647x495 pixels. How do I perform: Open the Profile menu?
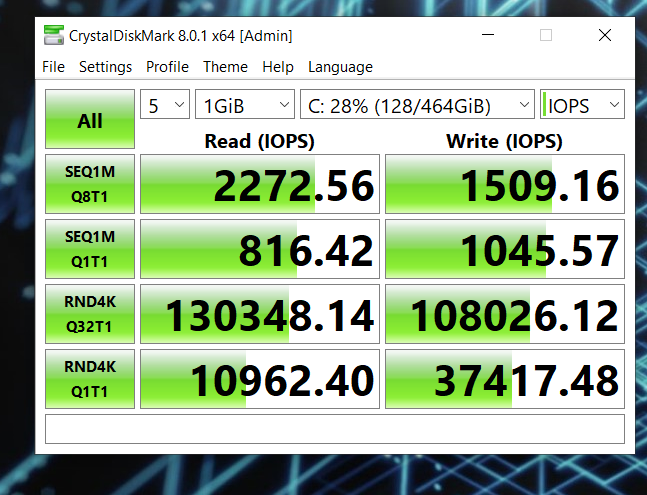(x=167, y=67)
